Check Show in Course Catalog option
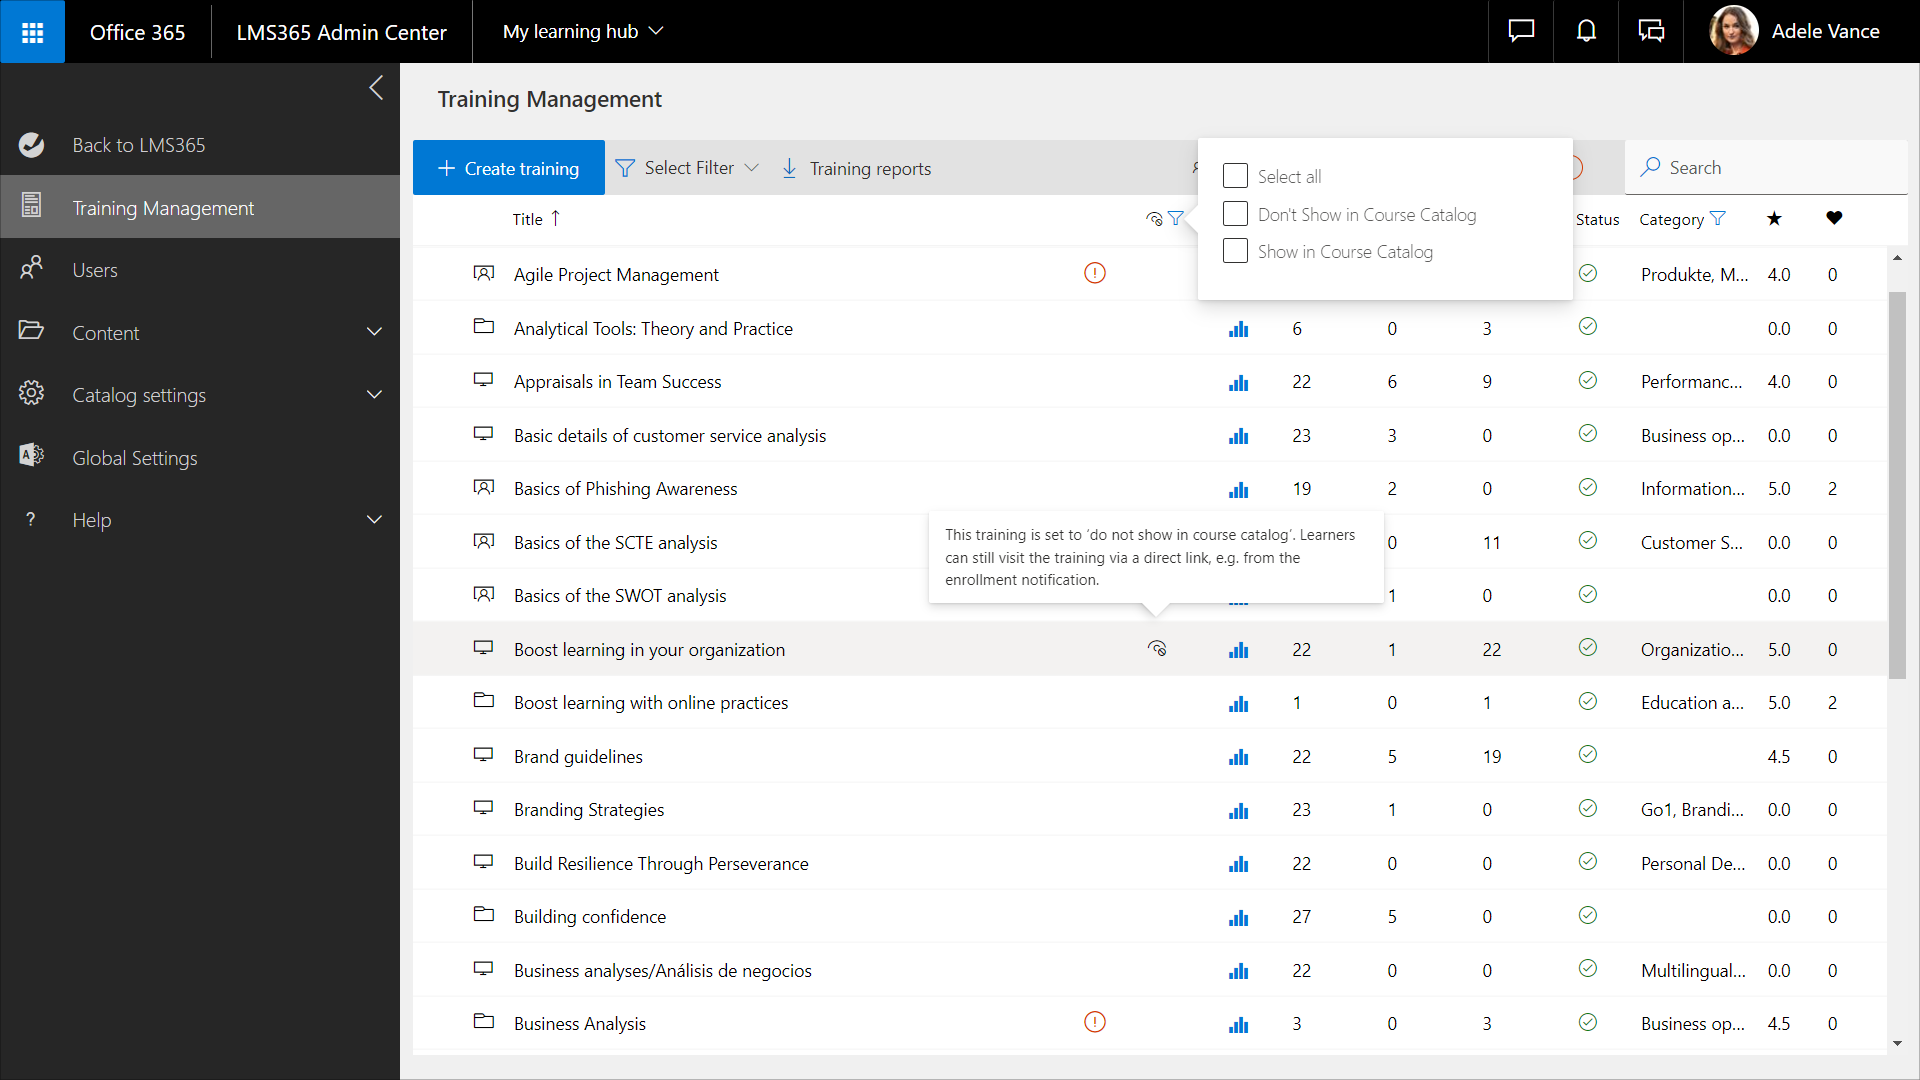This screenshot has height=1080, width=1920. pos(1235,251)
